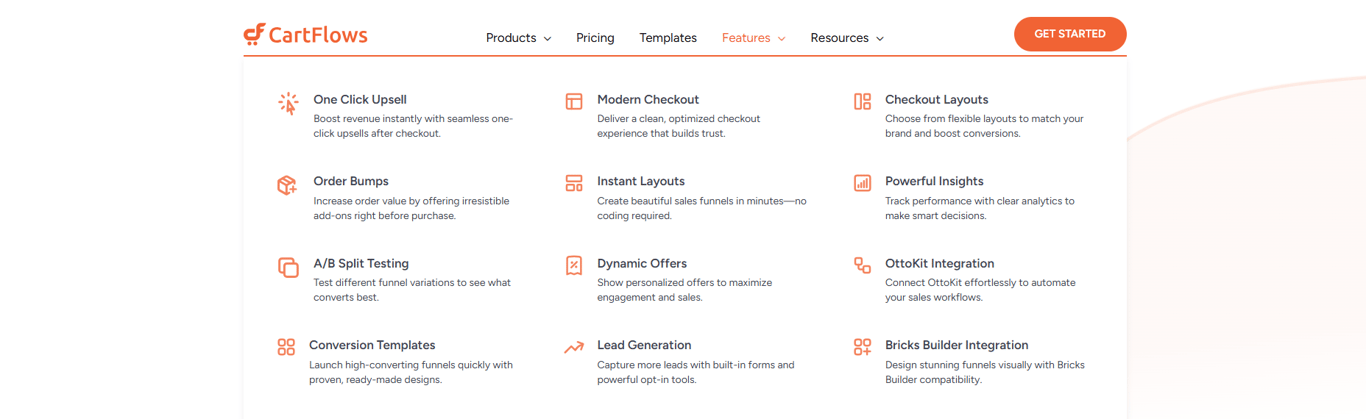
Task: Click the GET STARTED button
Action: tap(1070, 34)
